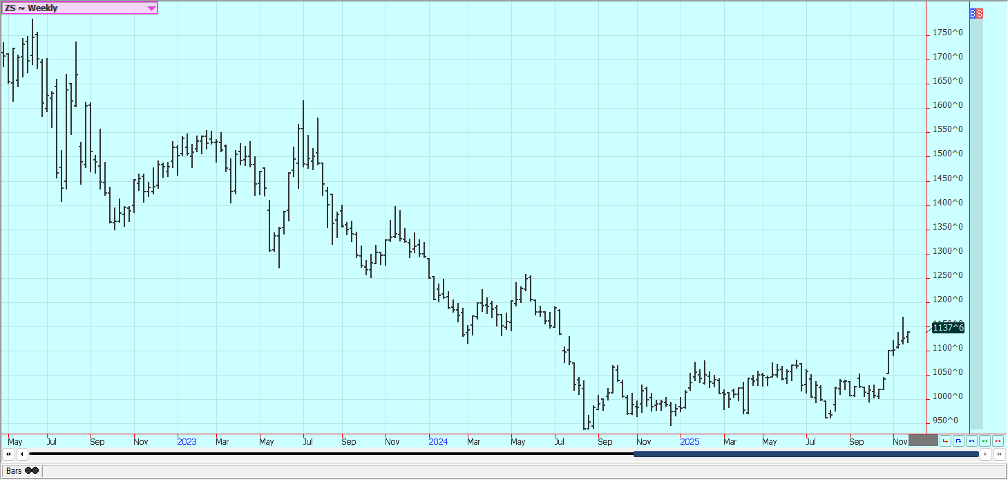Click the red S sell button
The height and width of the screenshot is (480, 1008).
(980, 13)
